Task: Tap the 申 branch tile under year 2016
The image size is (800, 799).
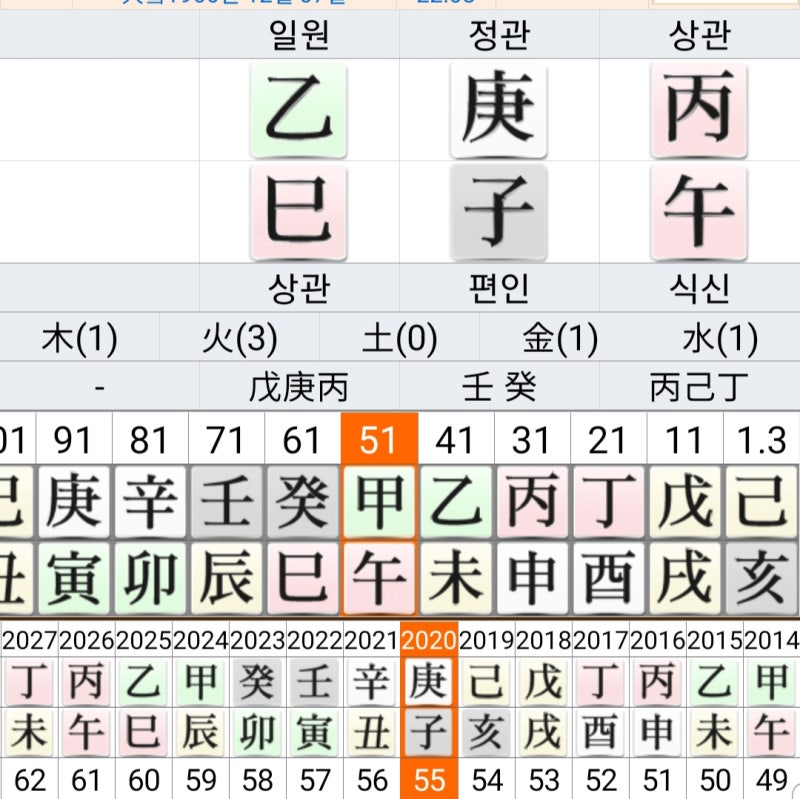Action: point(657,732)
